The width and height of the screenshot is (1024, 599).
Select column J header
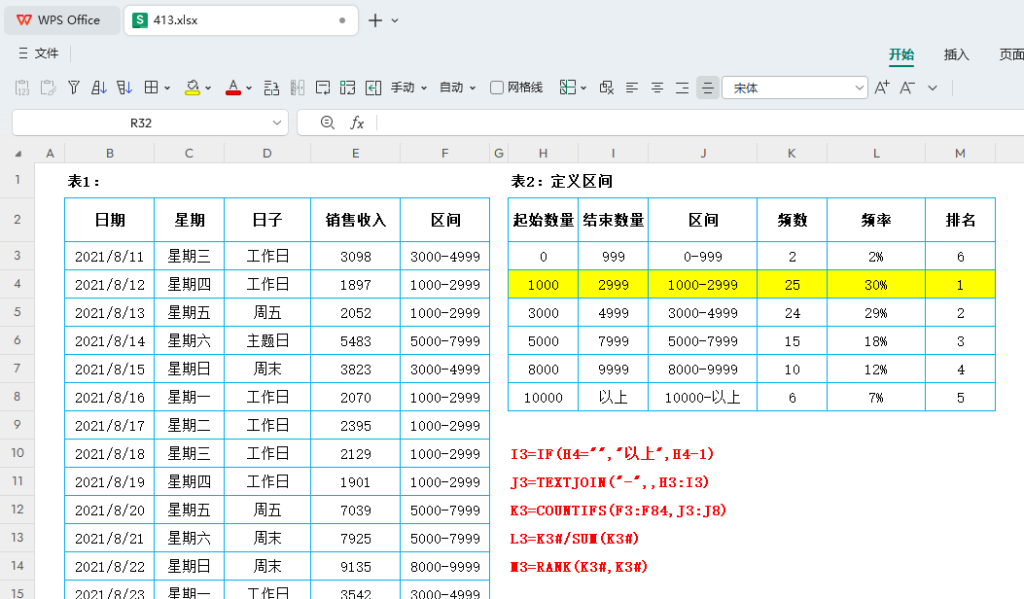(703, 154)
